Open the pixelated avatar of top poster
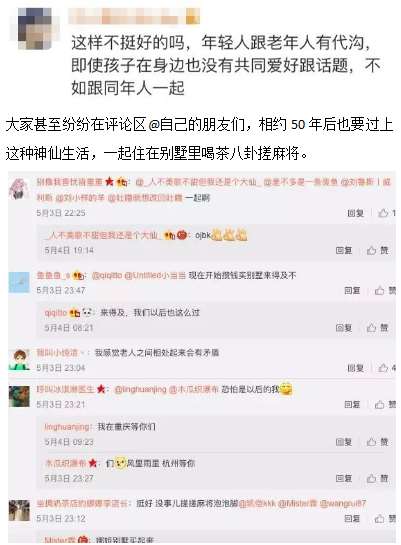This screenshot has width=401, height=545. pyautogui.click(x=34, y=28)
